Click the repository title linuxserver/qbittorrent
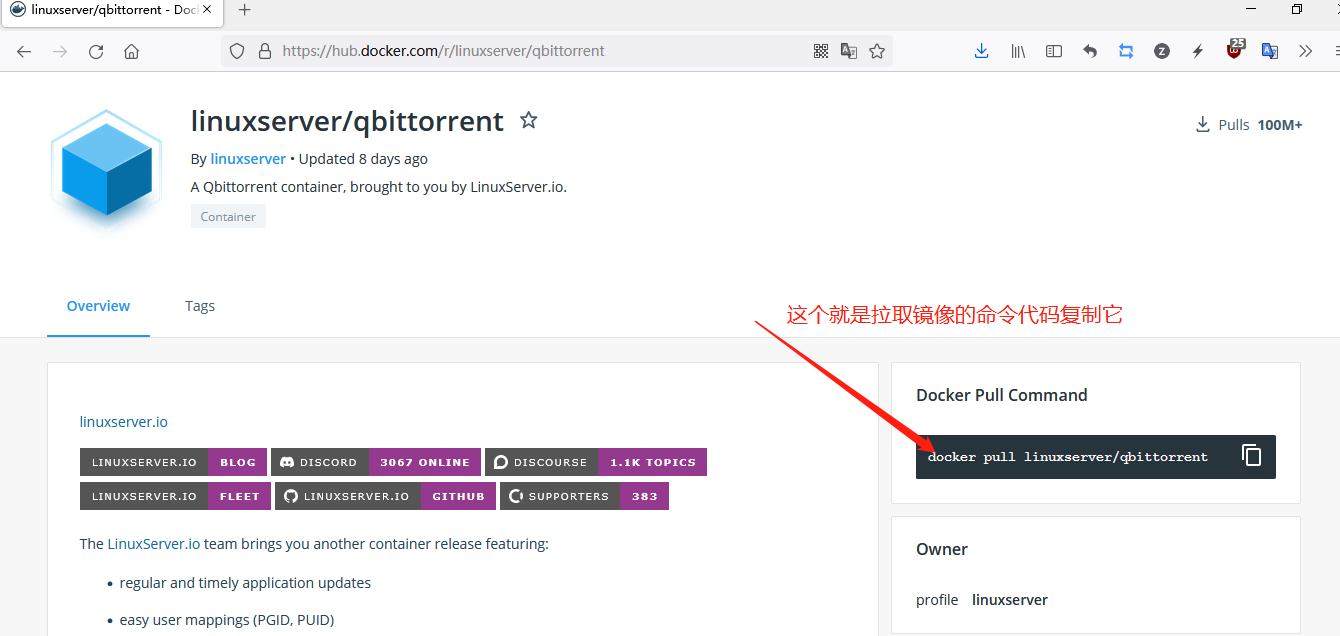1340x636 pixels. pyautogui.click(x=347, y=121)
